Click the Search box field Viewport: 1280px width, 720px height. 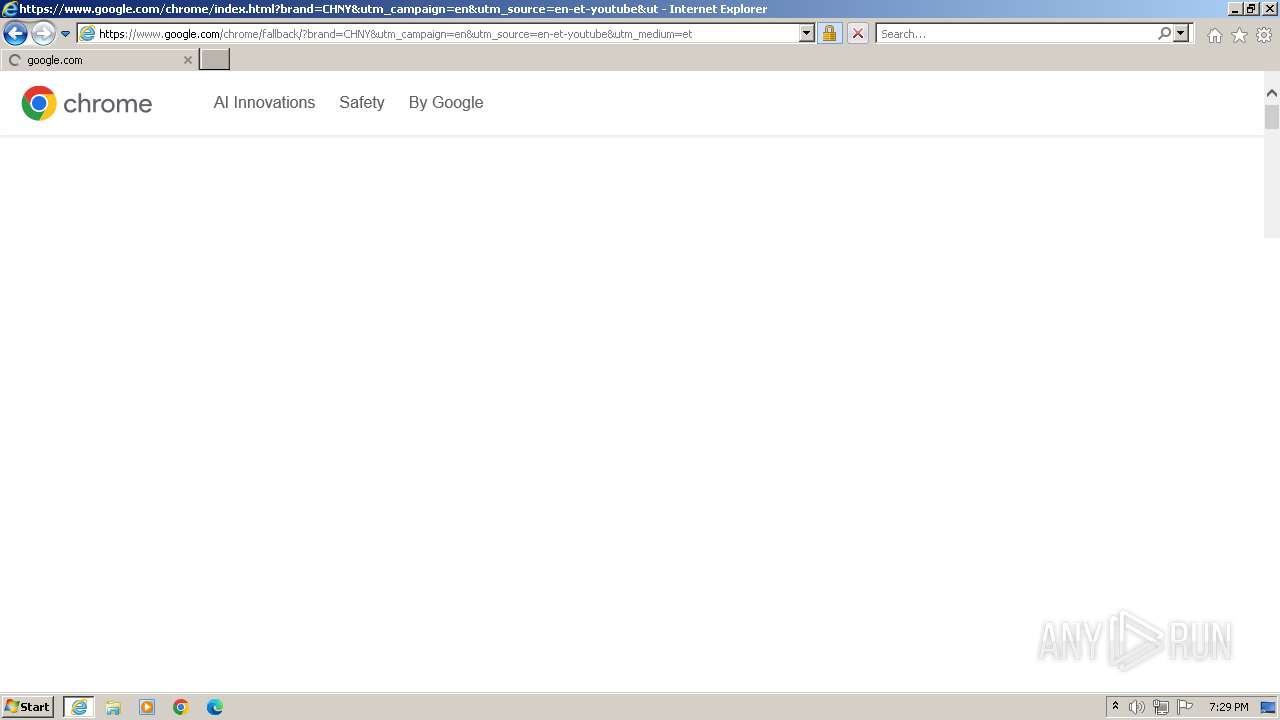1016,34
